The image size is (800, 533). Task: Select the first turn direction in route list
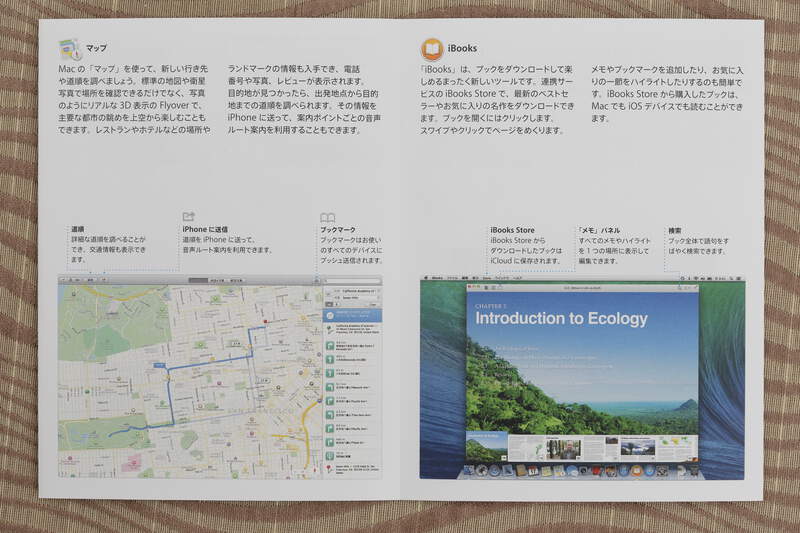pos(352,346)
